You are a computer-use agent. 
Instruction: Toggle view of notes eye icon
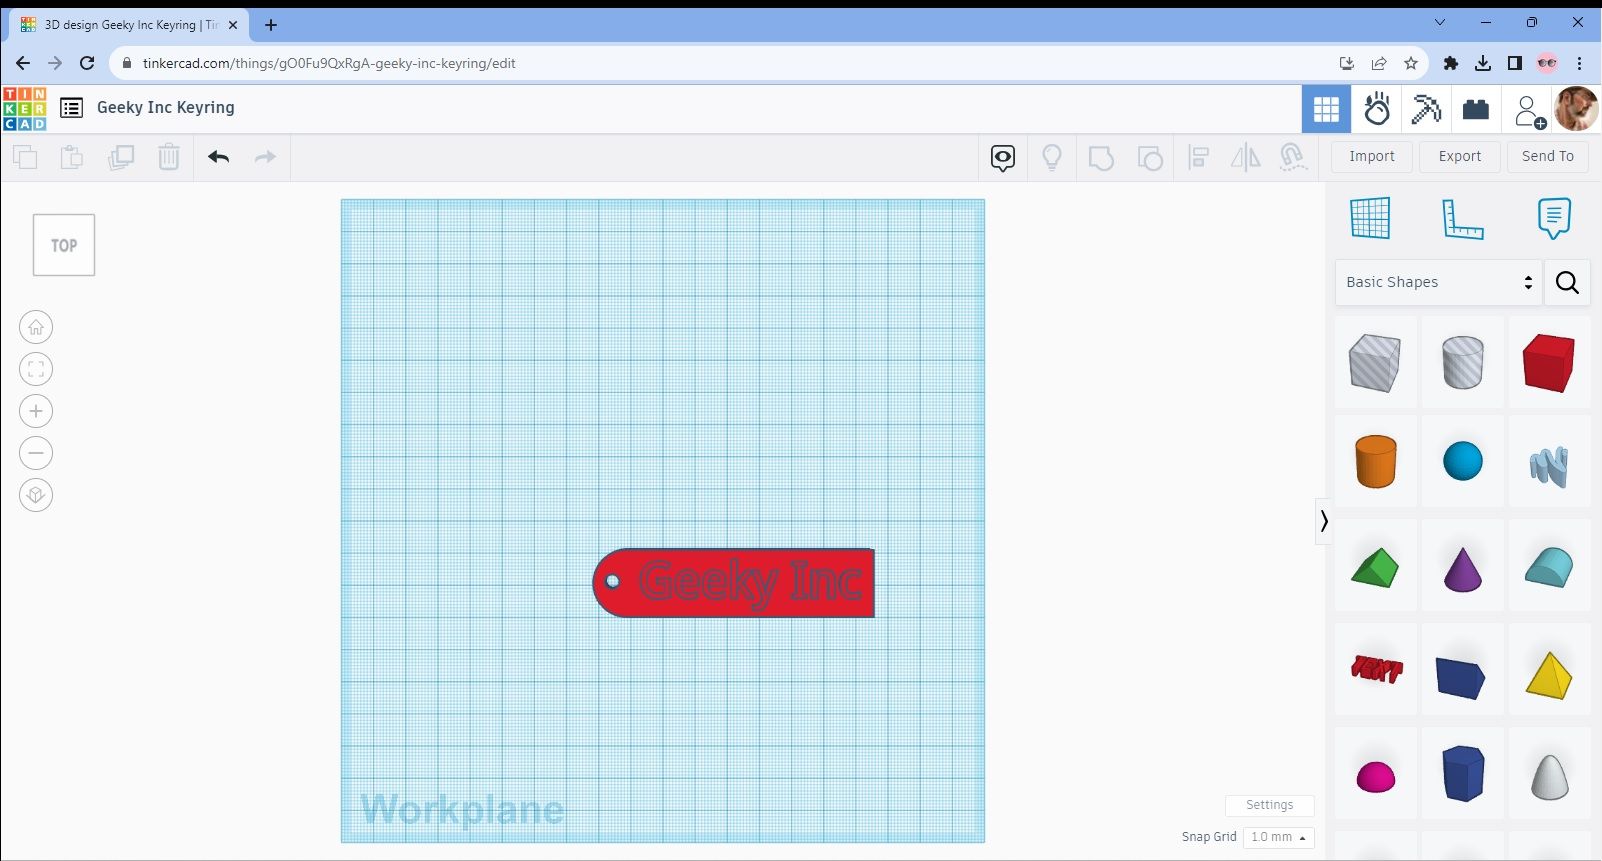(x=1003, y=157)
